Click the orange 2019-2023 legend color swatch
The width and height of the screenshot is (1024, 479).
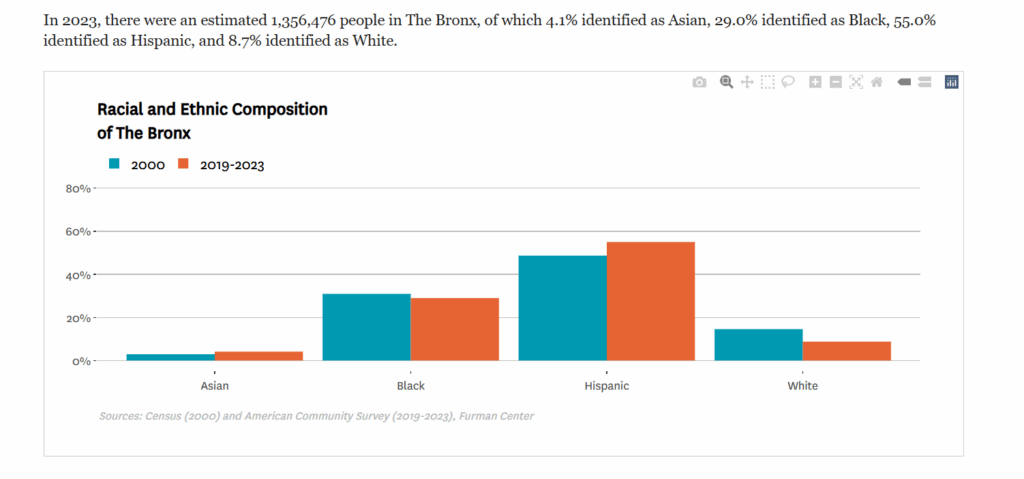tap(183, 164)
